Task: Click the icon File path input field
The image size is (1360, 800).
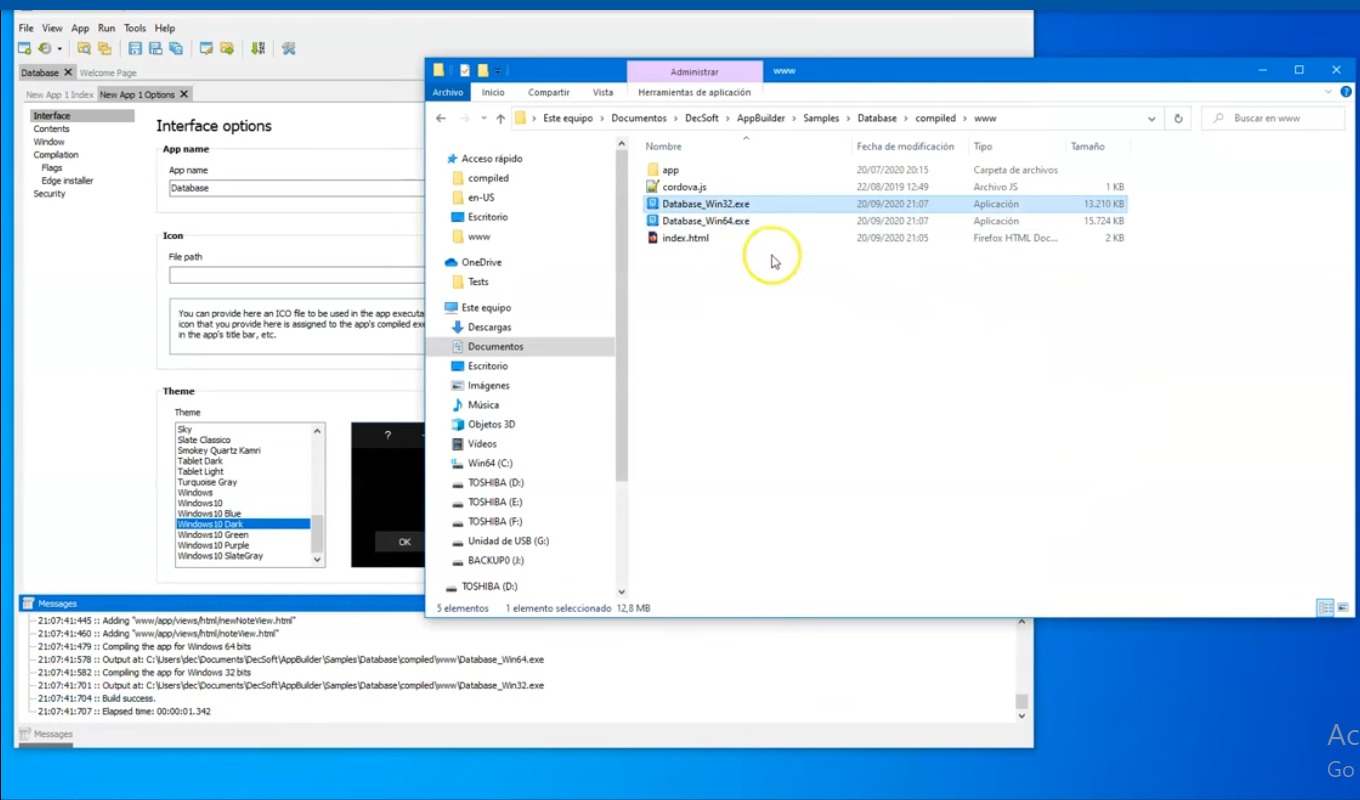Action: tap(297, 275)
